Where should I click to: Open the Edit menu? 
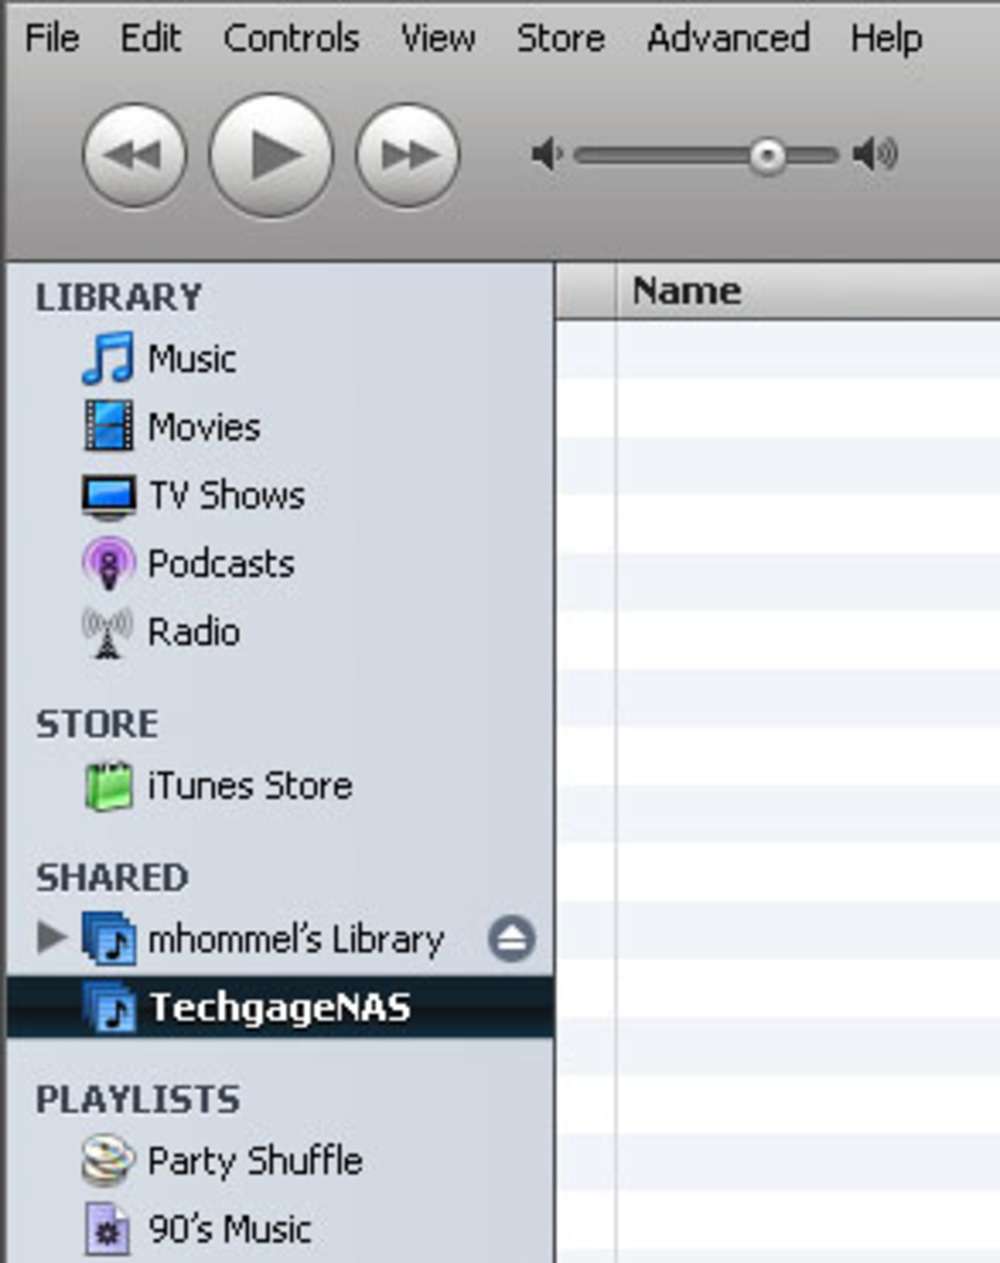point(151,38)
